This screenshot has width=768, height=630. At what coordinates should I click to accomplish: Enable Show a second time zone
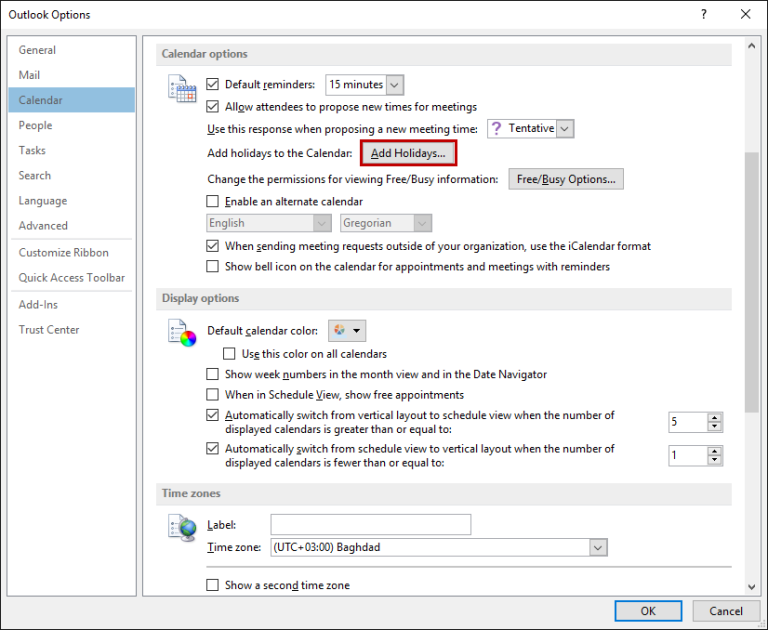pyautogui.click(x=212, y=585)
